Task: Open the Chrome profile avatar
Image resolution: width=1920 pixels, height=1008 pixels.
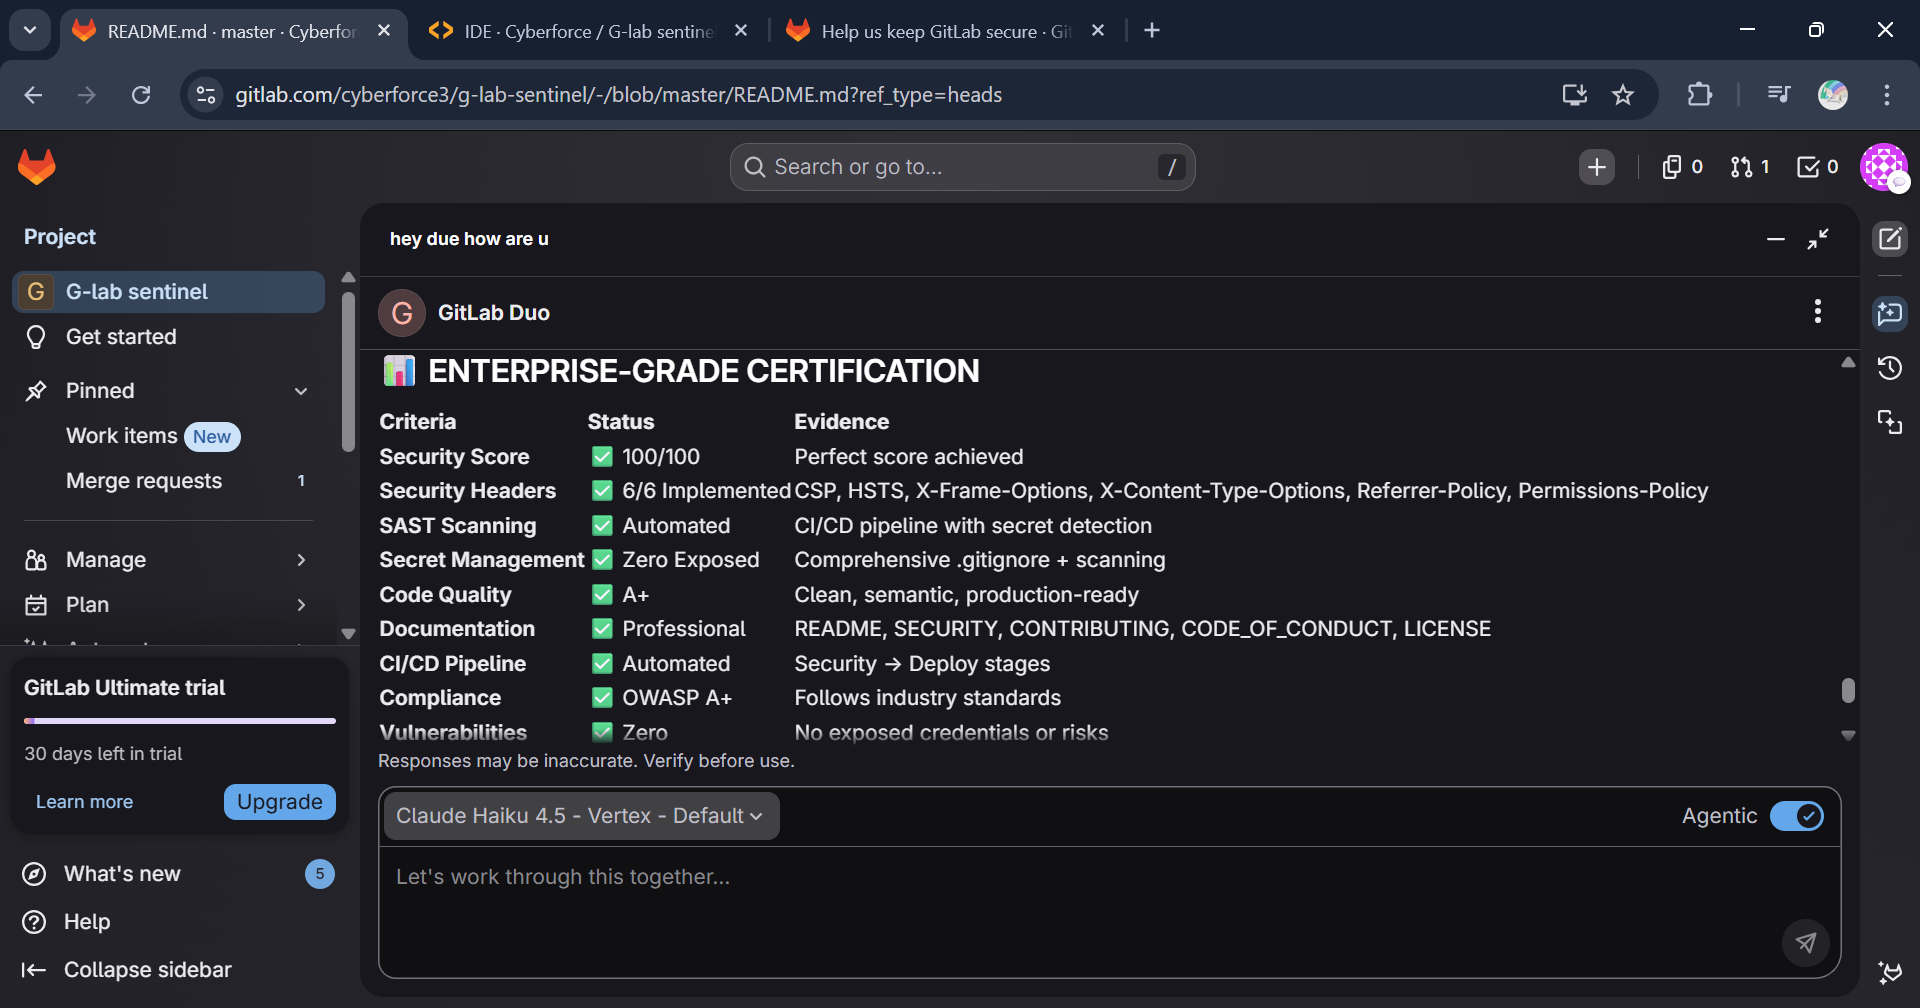Action: pyautogui.click(x=1833, y=95)
